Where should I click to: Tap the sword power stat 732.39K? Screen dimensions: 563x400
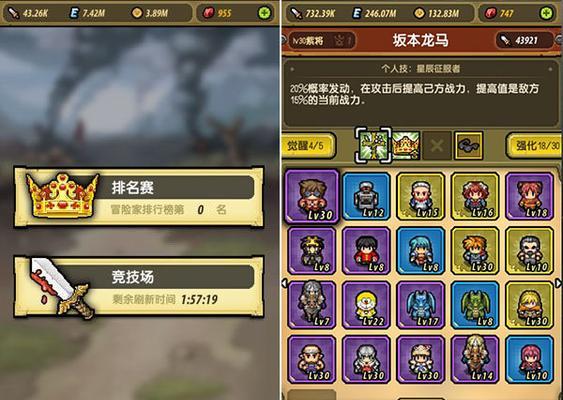[x=312, y=14]
